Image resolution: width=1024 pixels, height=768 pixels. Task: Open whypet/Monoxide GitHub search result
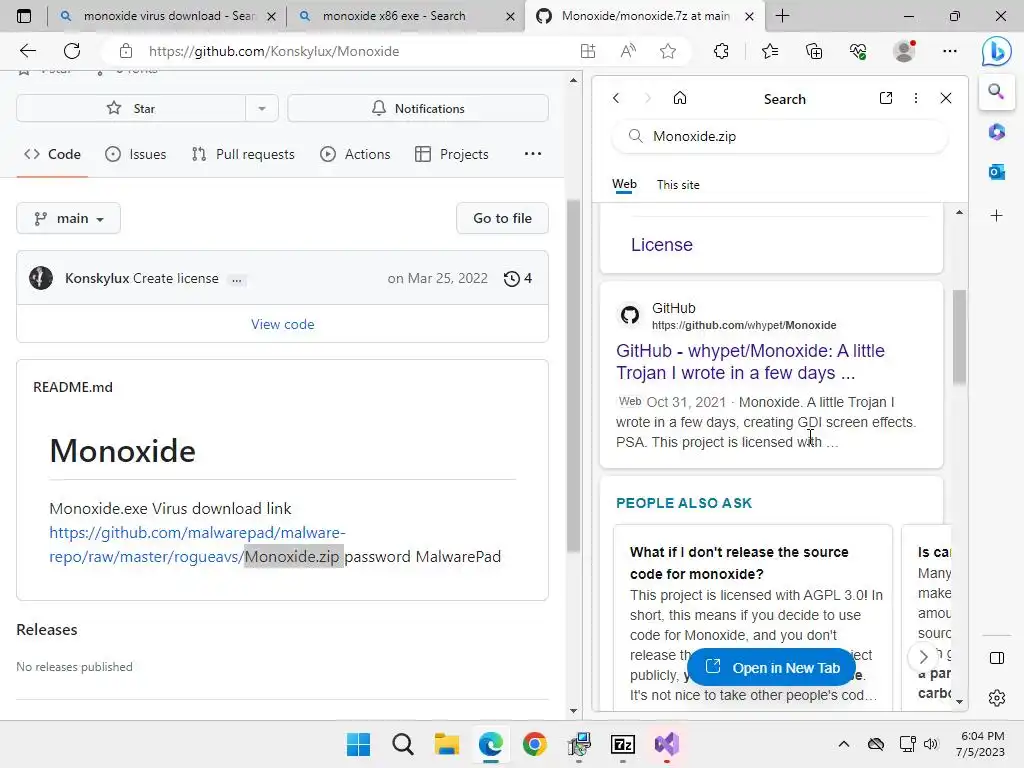[750, 362]
